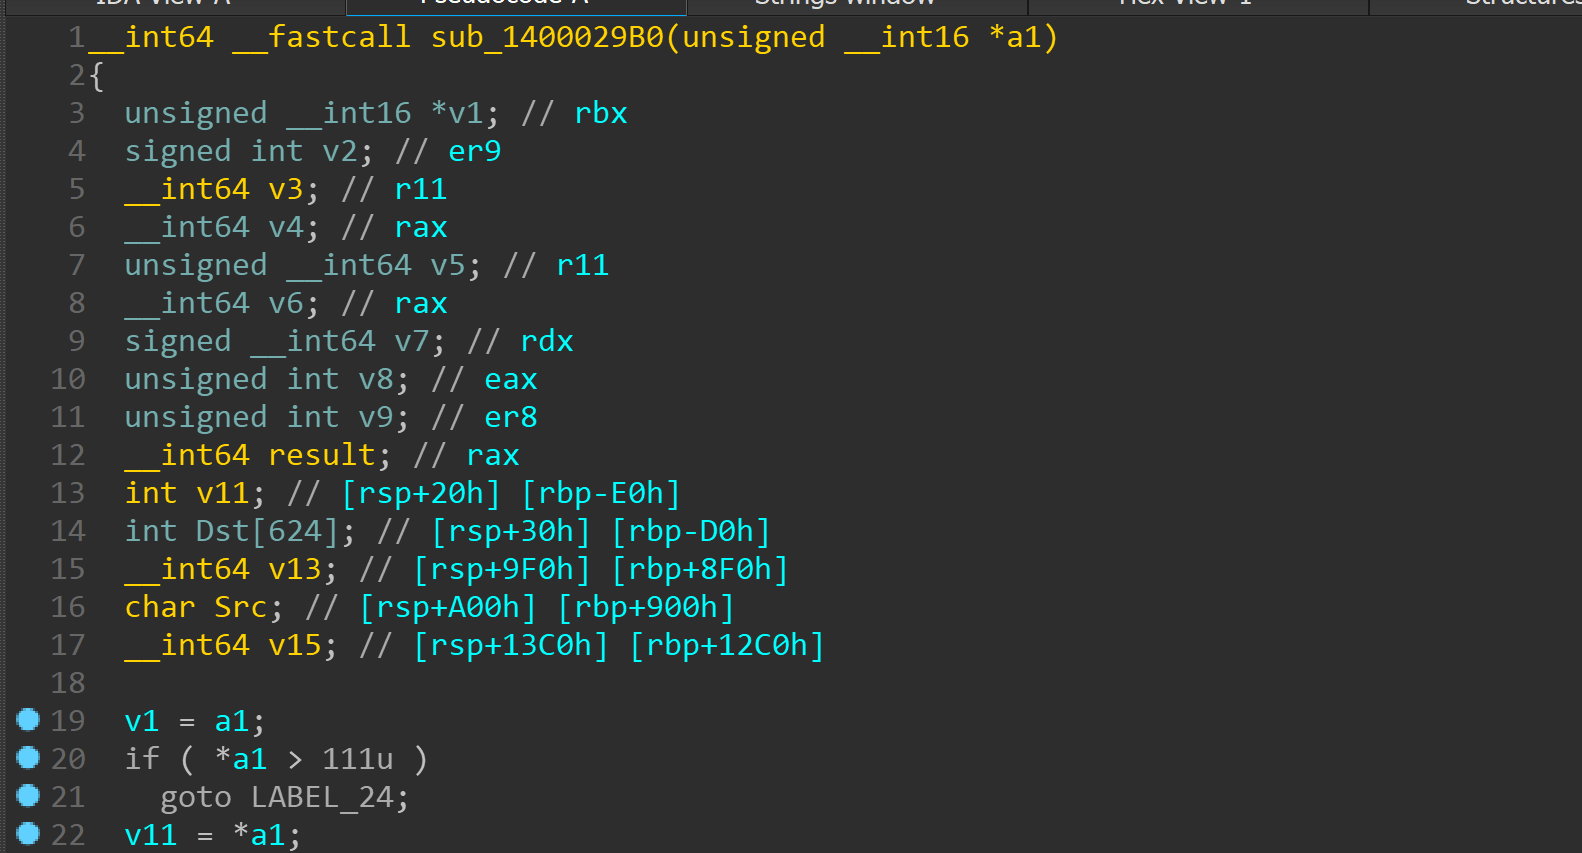Click breakpoint dot on line 22
This screenshot has width=1582, height=853.
pos(28,833)
